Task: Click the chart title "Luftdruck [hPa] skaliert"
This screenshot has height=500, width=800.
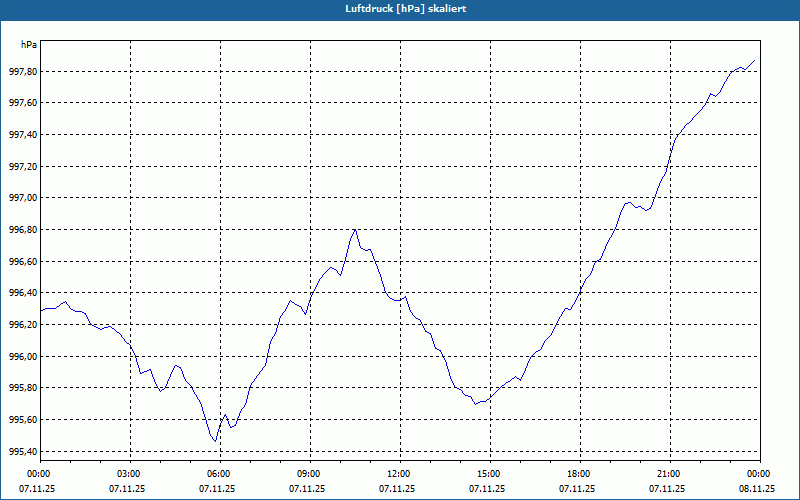Action: point(406,9)
